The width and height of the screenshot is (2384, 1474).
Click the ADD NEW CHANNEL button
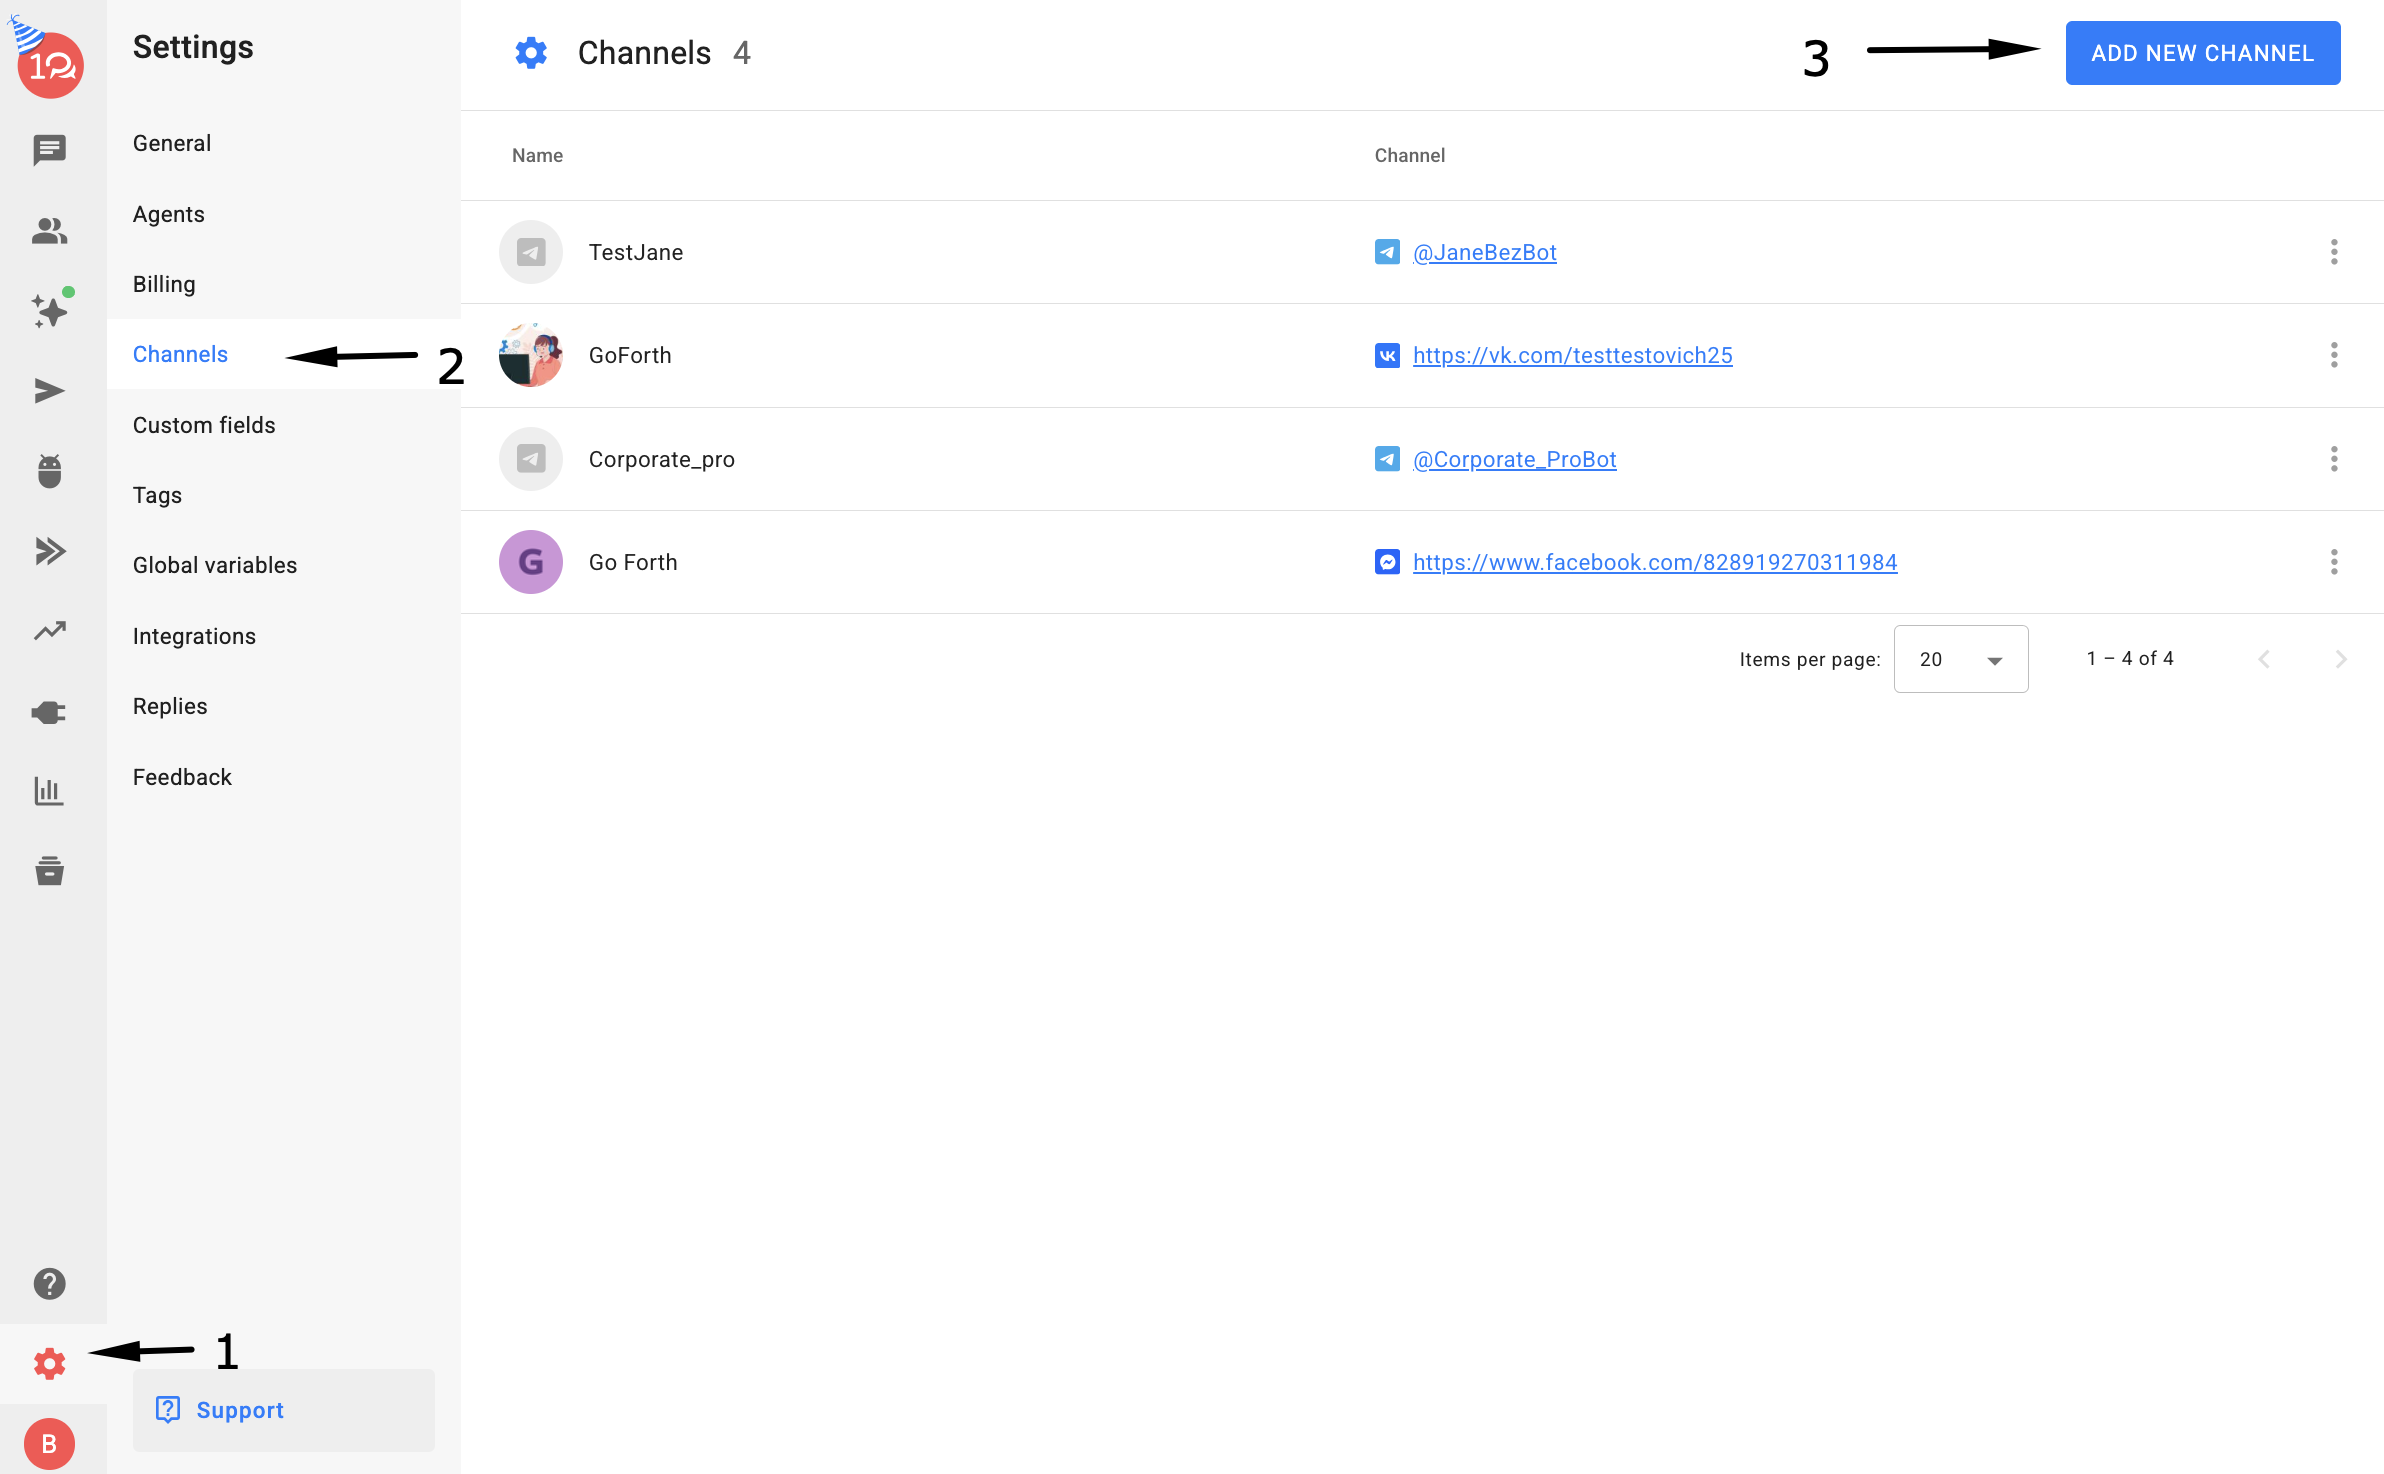[x=2202, y=53]
